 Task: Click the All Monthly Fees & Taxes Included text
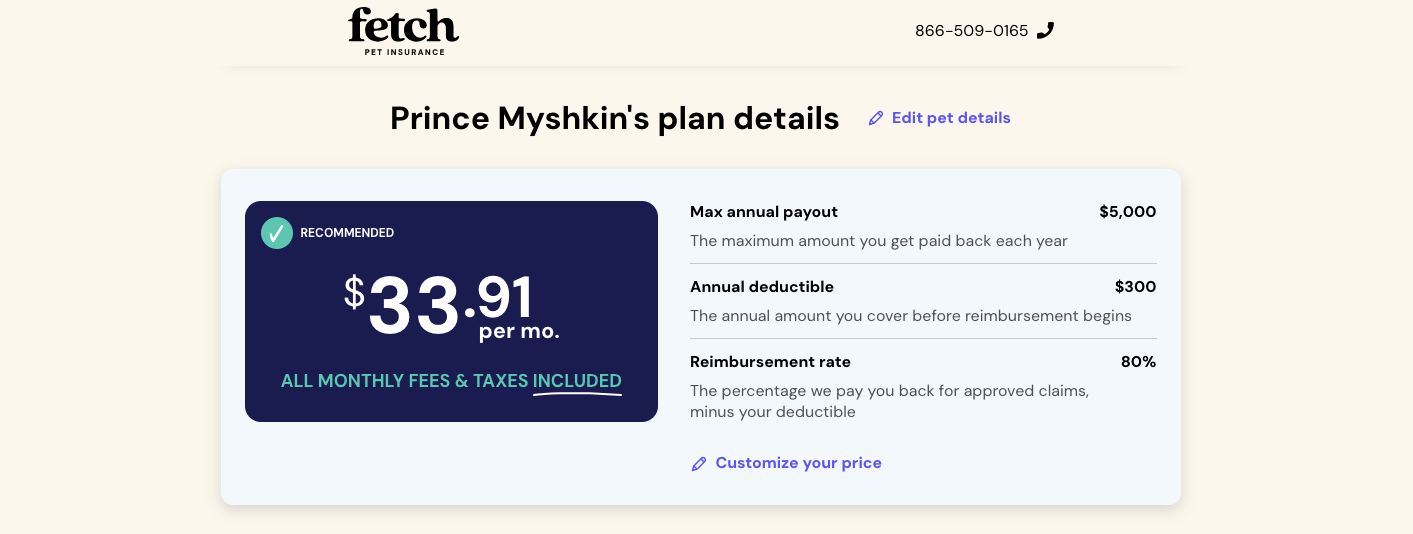(x=451, y=381)
